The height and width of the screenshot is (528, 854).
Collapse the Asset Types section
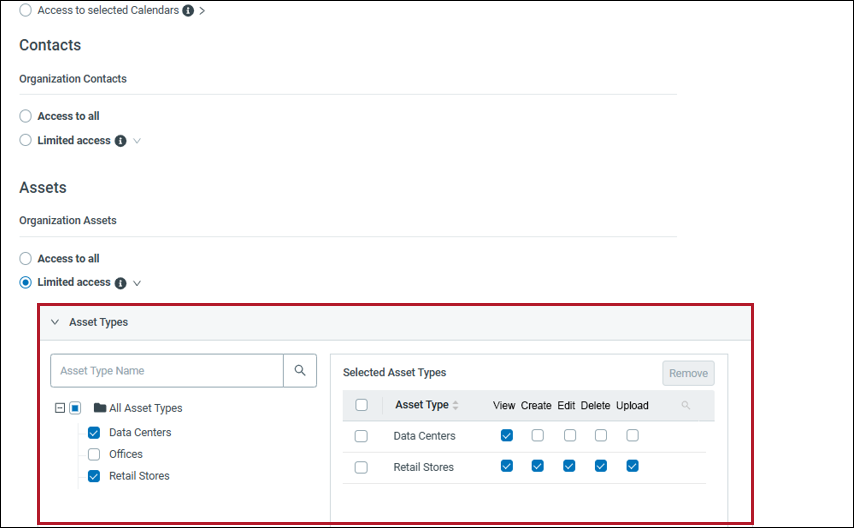(x=55, y=323)
